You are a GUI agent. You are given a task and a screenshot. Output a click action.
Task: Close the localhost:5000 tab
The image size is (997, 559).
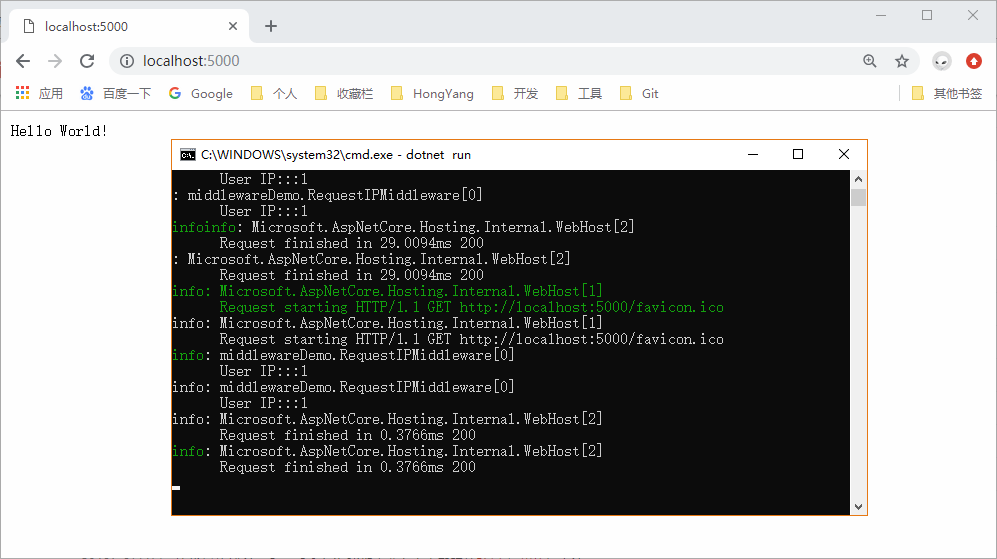(x=233, y=26)
